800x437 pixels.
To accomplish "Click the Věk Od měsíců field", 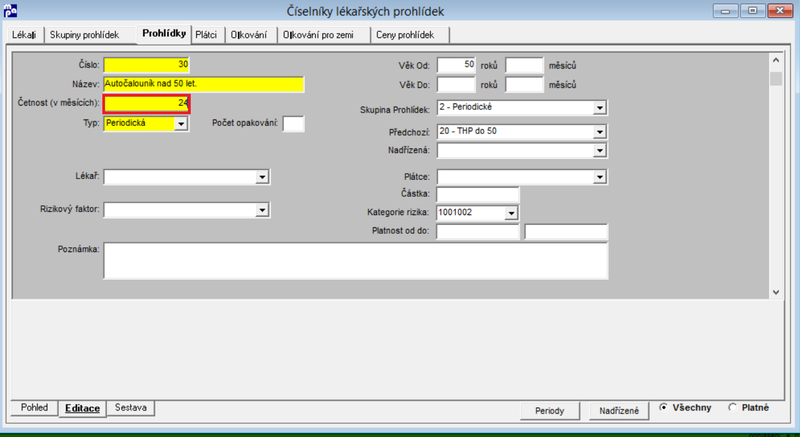I will click(x=524, y=65).
